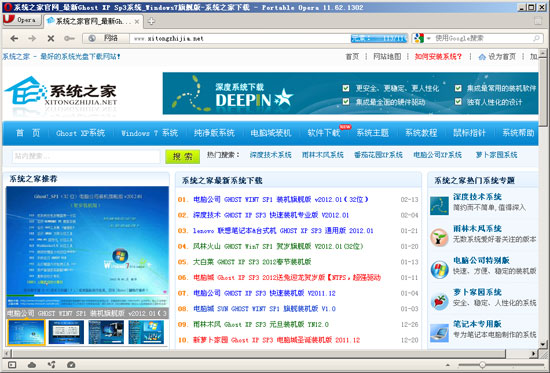
Task: Open 鼠标指针 navigation item
Action: (x=469, y=133)
